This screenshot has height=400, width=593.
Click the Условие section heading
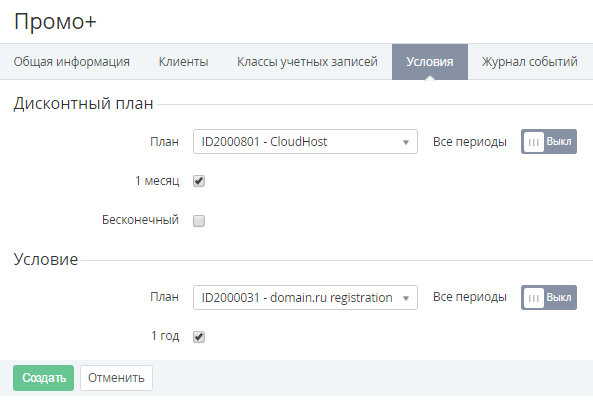click(46, 259)
